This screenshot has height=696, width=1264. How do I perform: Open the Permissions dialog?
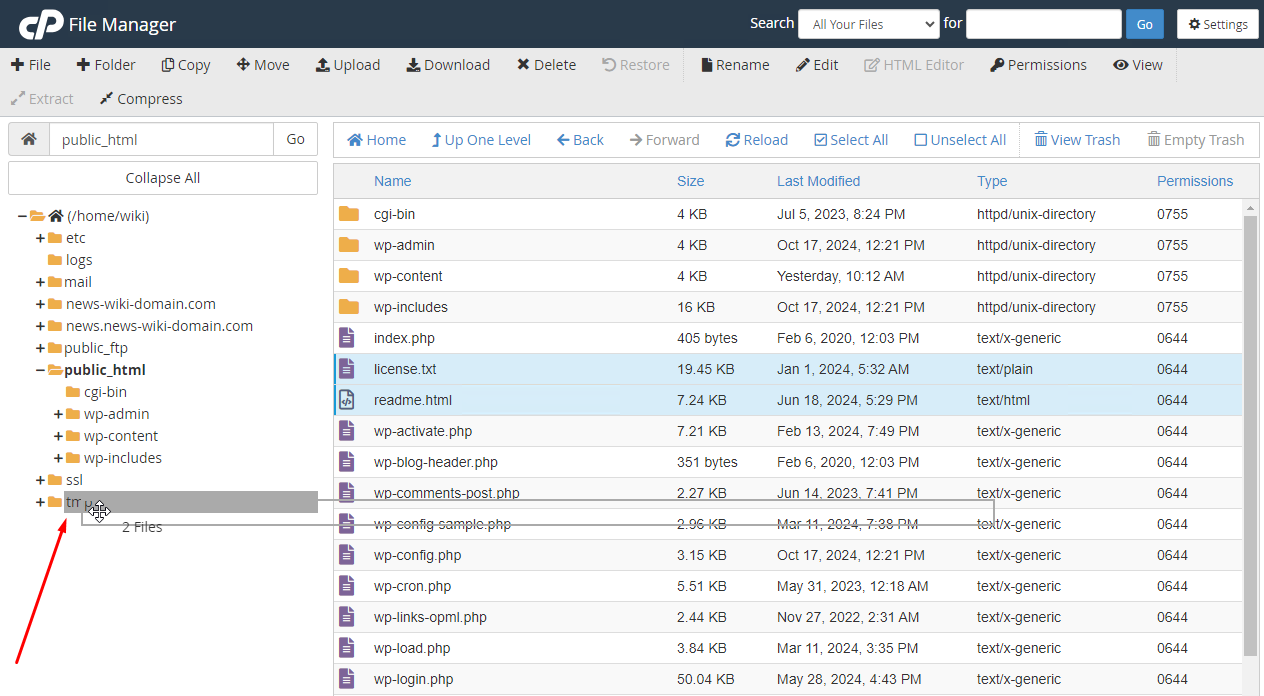[1038, 65]
